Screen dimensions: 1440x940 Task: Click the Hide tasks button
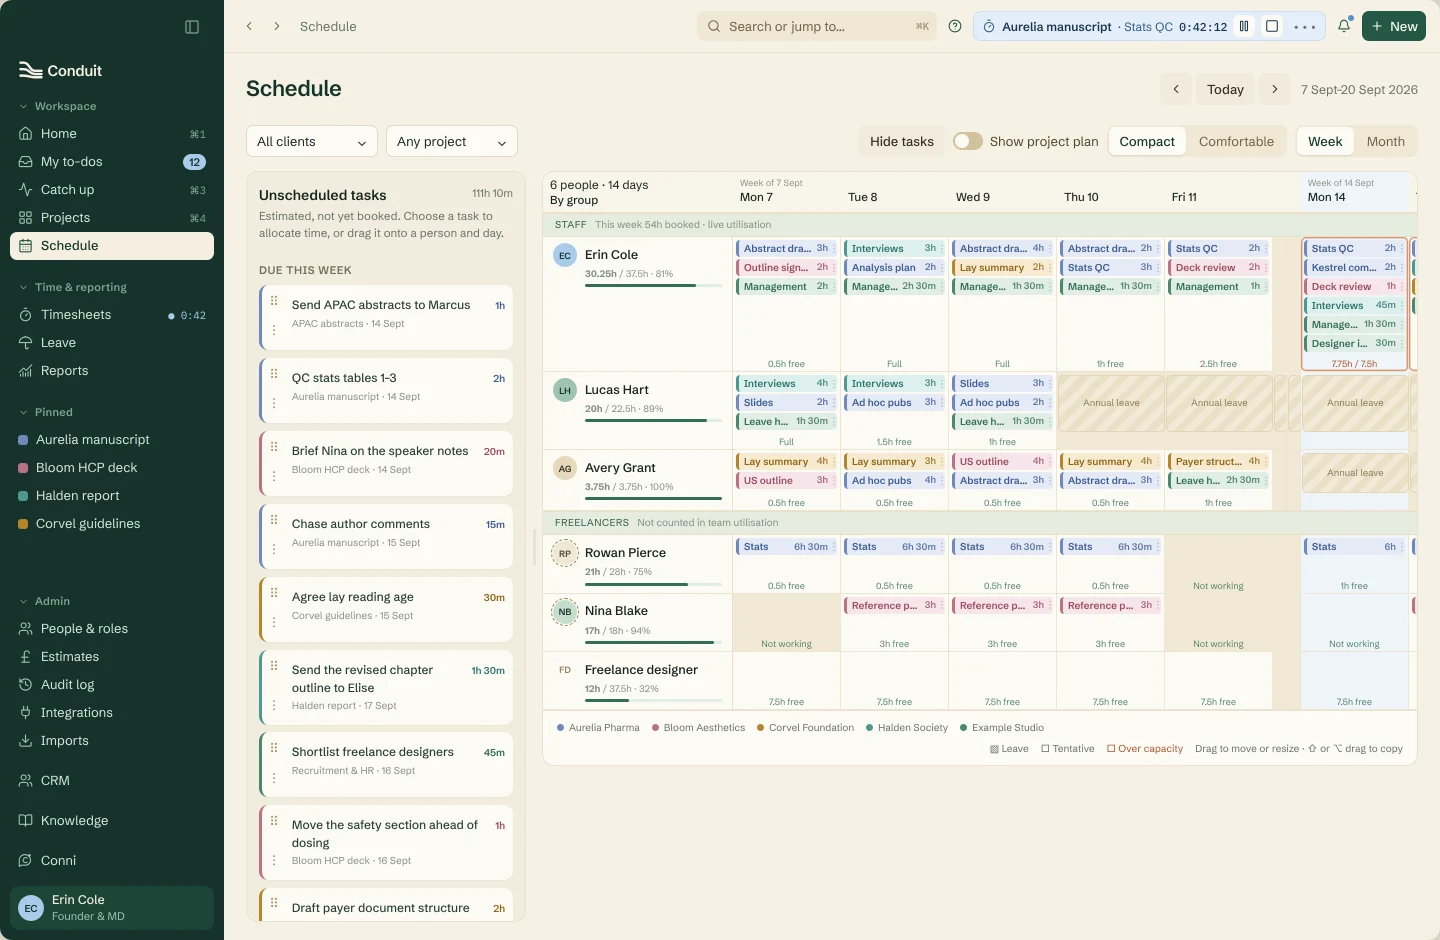coord(902,142)
